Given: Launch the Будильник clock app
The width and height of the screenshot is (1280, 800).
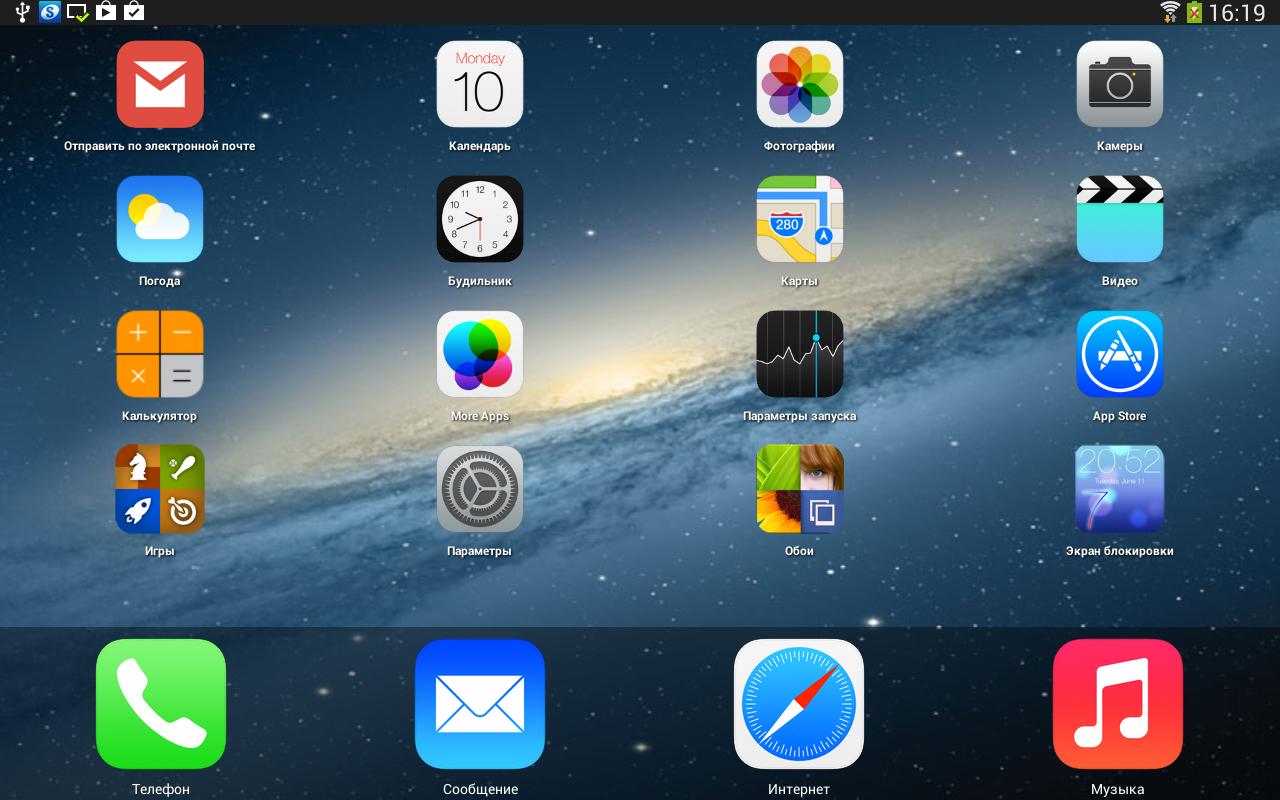Looking at the screenshot, I should pos(480,219).
